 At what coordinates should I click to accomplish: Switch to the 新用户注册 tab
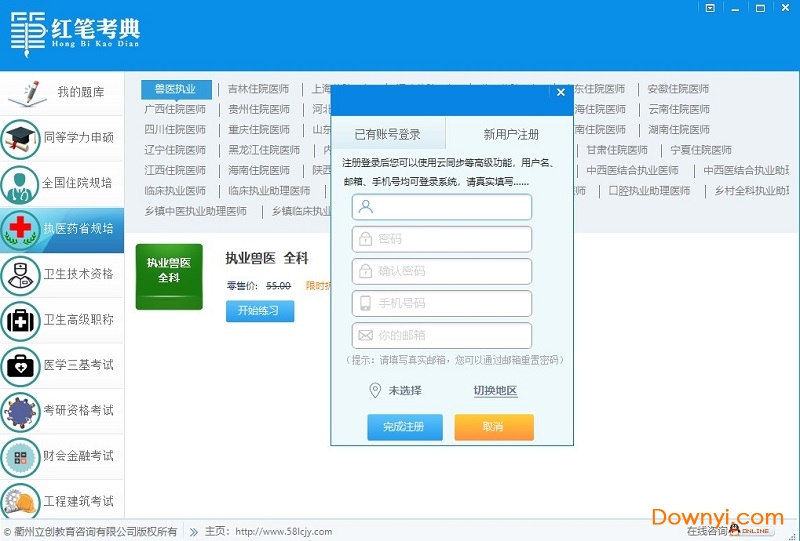pyautogui.click(x=511, y=134)
